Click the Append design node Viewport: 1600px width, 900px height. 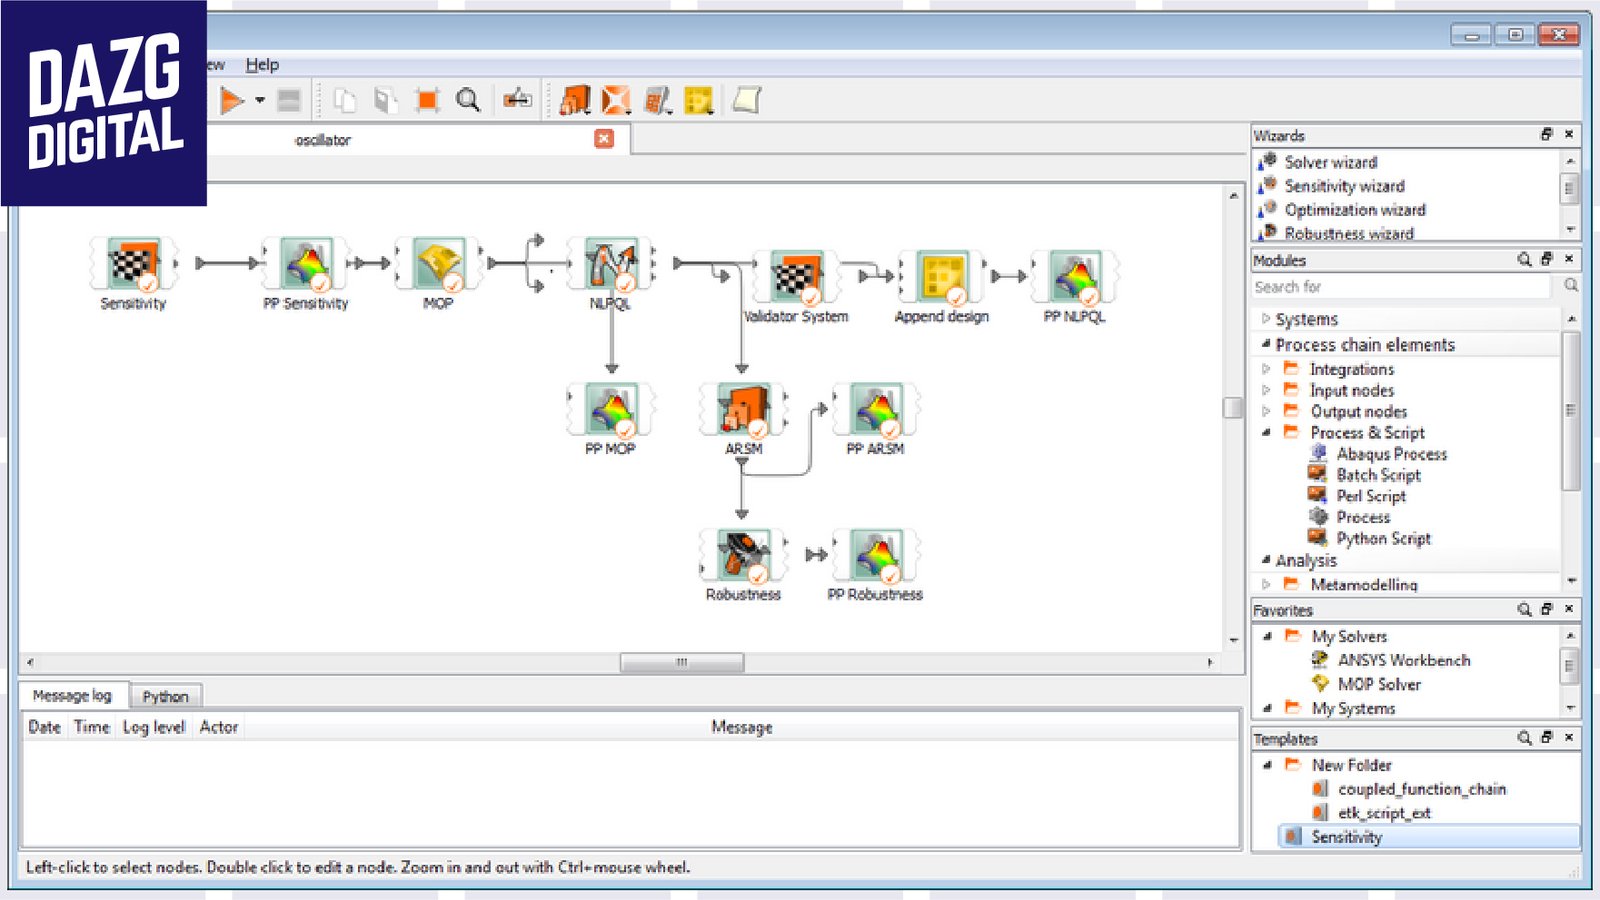click(x=942, y=278)
